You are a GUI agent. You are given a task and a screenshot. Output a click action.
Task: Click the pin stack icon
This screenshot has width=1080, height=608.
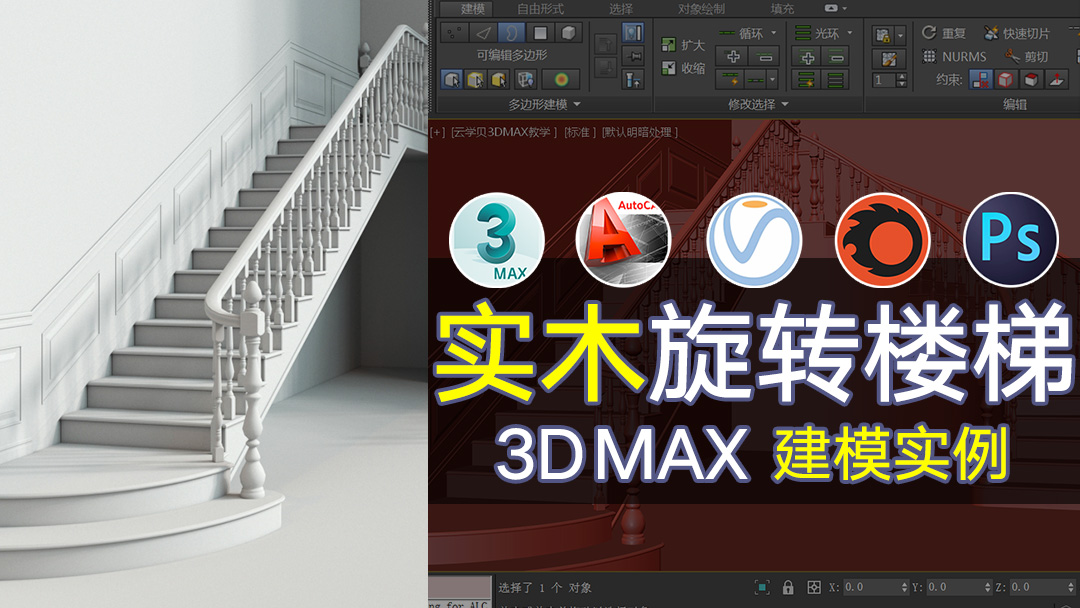pyautogui.click(x=632, y=56)
